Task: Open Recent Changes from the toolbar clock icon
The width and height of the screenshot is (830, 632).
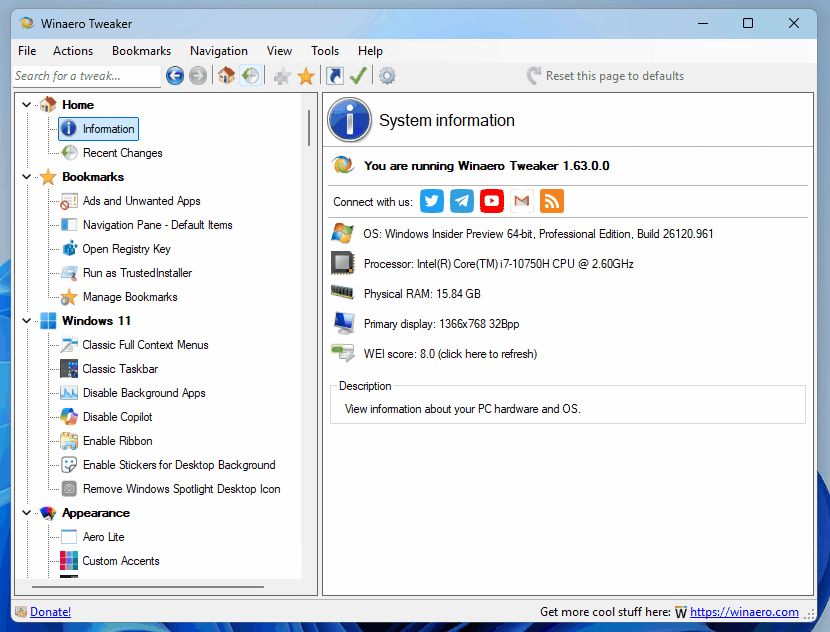Action: [250, 76]
